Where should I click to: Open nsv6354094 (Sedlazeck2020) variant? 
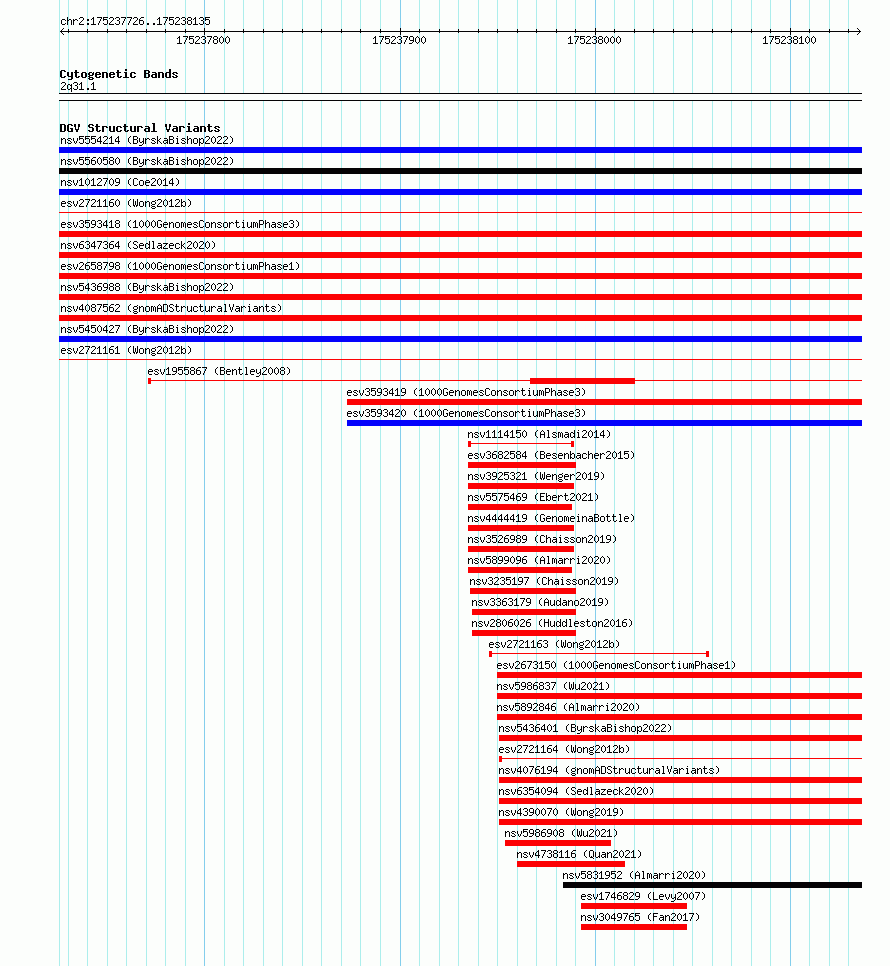click(x=576, y=790)
